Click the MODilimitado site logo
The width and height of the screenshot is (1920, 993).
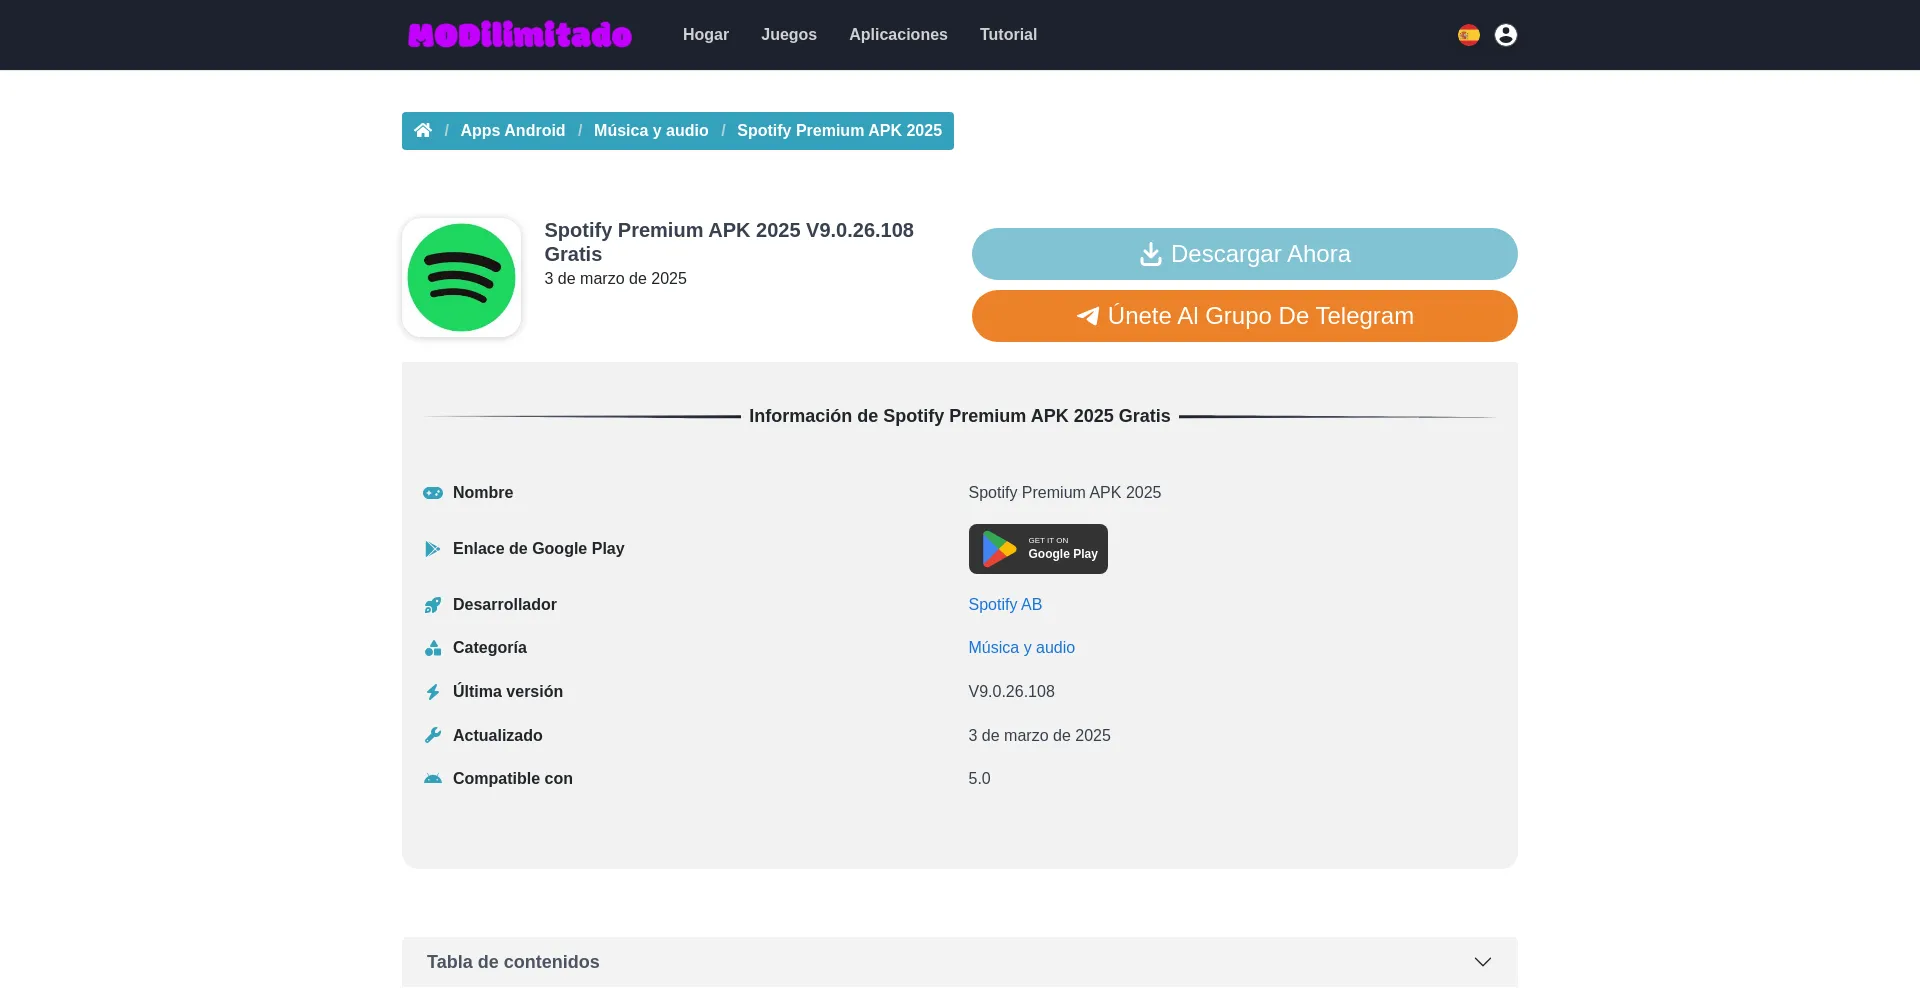click(520, 35)
